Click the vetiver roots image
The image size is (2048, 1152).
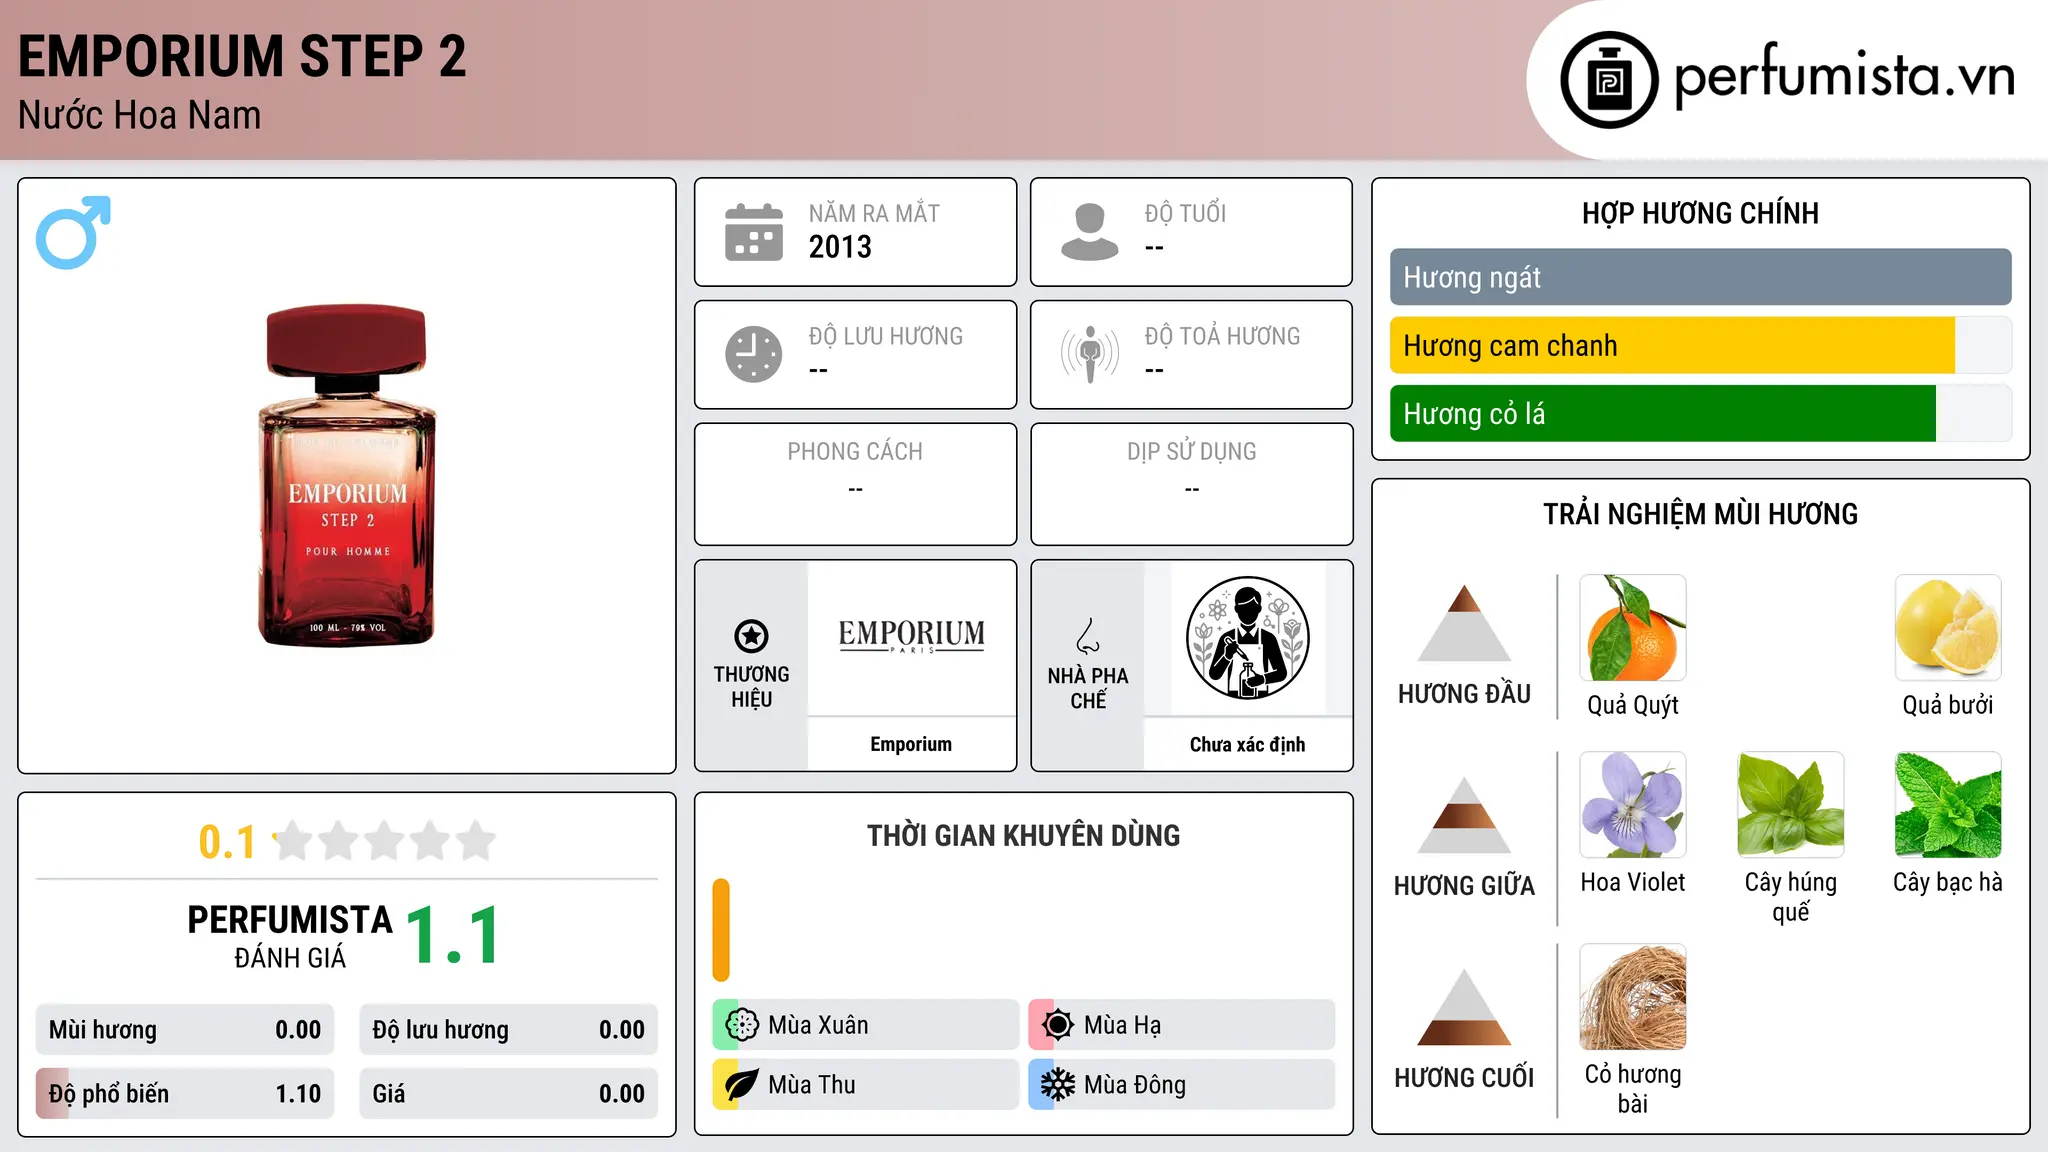click(1633, 997)
